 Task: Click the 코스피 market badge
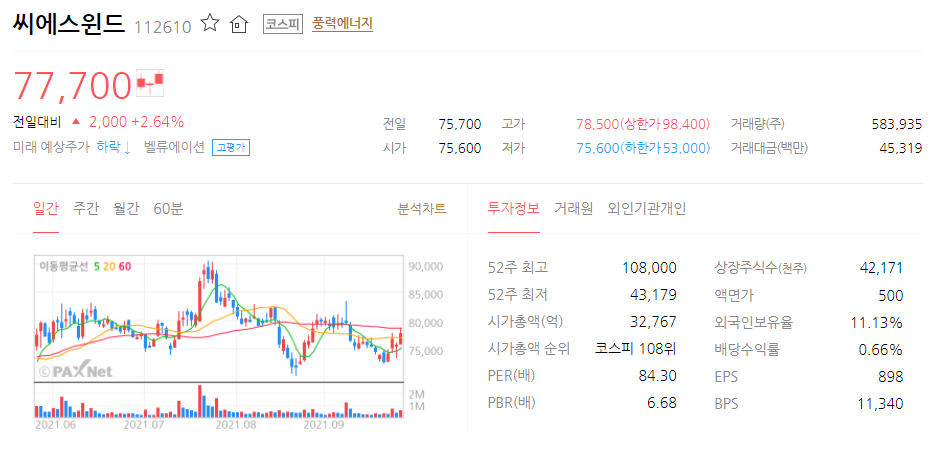(283, 24)
